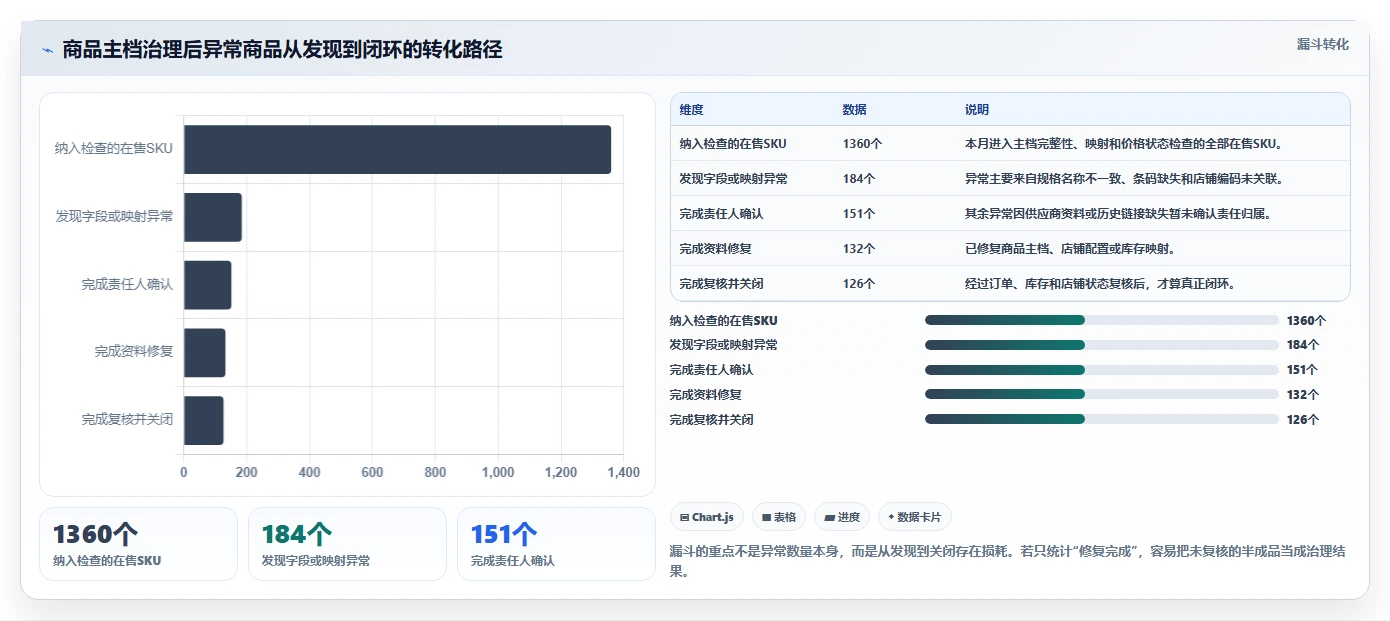The image size is (1390, 621).
Task: Select the 数据卡片 chip
Action: click(x=915, y=517)
